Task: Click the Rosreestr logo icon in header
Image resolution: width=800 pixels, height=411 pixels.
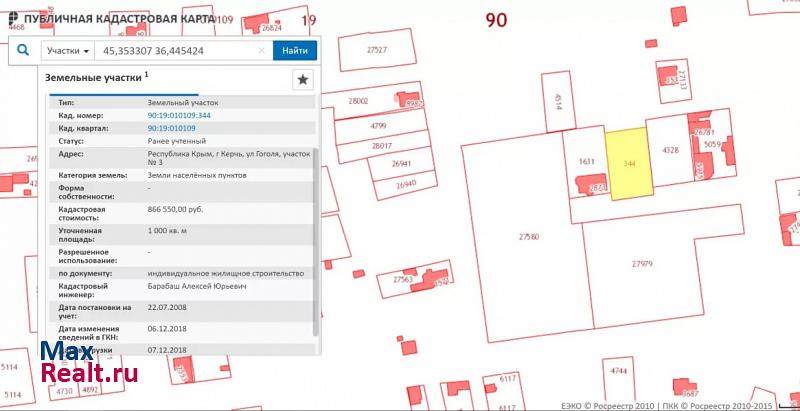Action: [10, 18]
